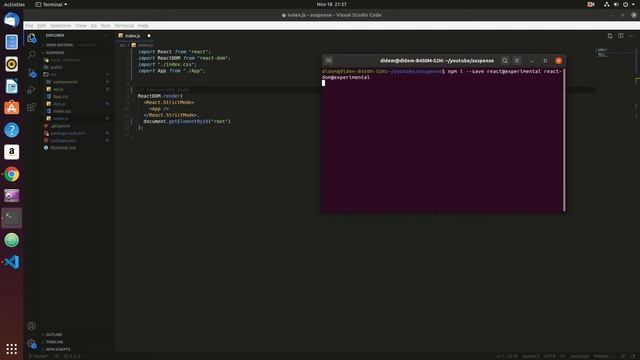Viewport: 640px width, 360px height.
Task: Click the screen recording indicator in the top bar
Action: (591, 4)
